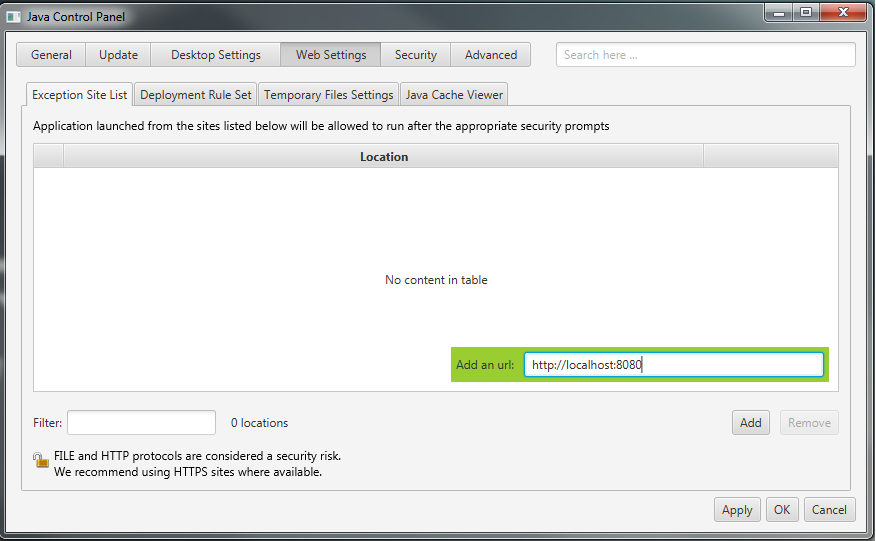Switch to the Deployment Rule Set subtab
Image resolution: width=876 pixels, height=541 pixels.
point(196,95)
